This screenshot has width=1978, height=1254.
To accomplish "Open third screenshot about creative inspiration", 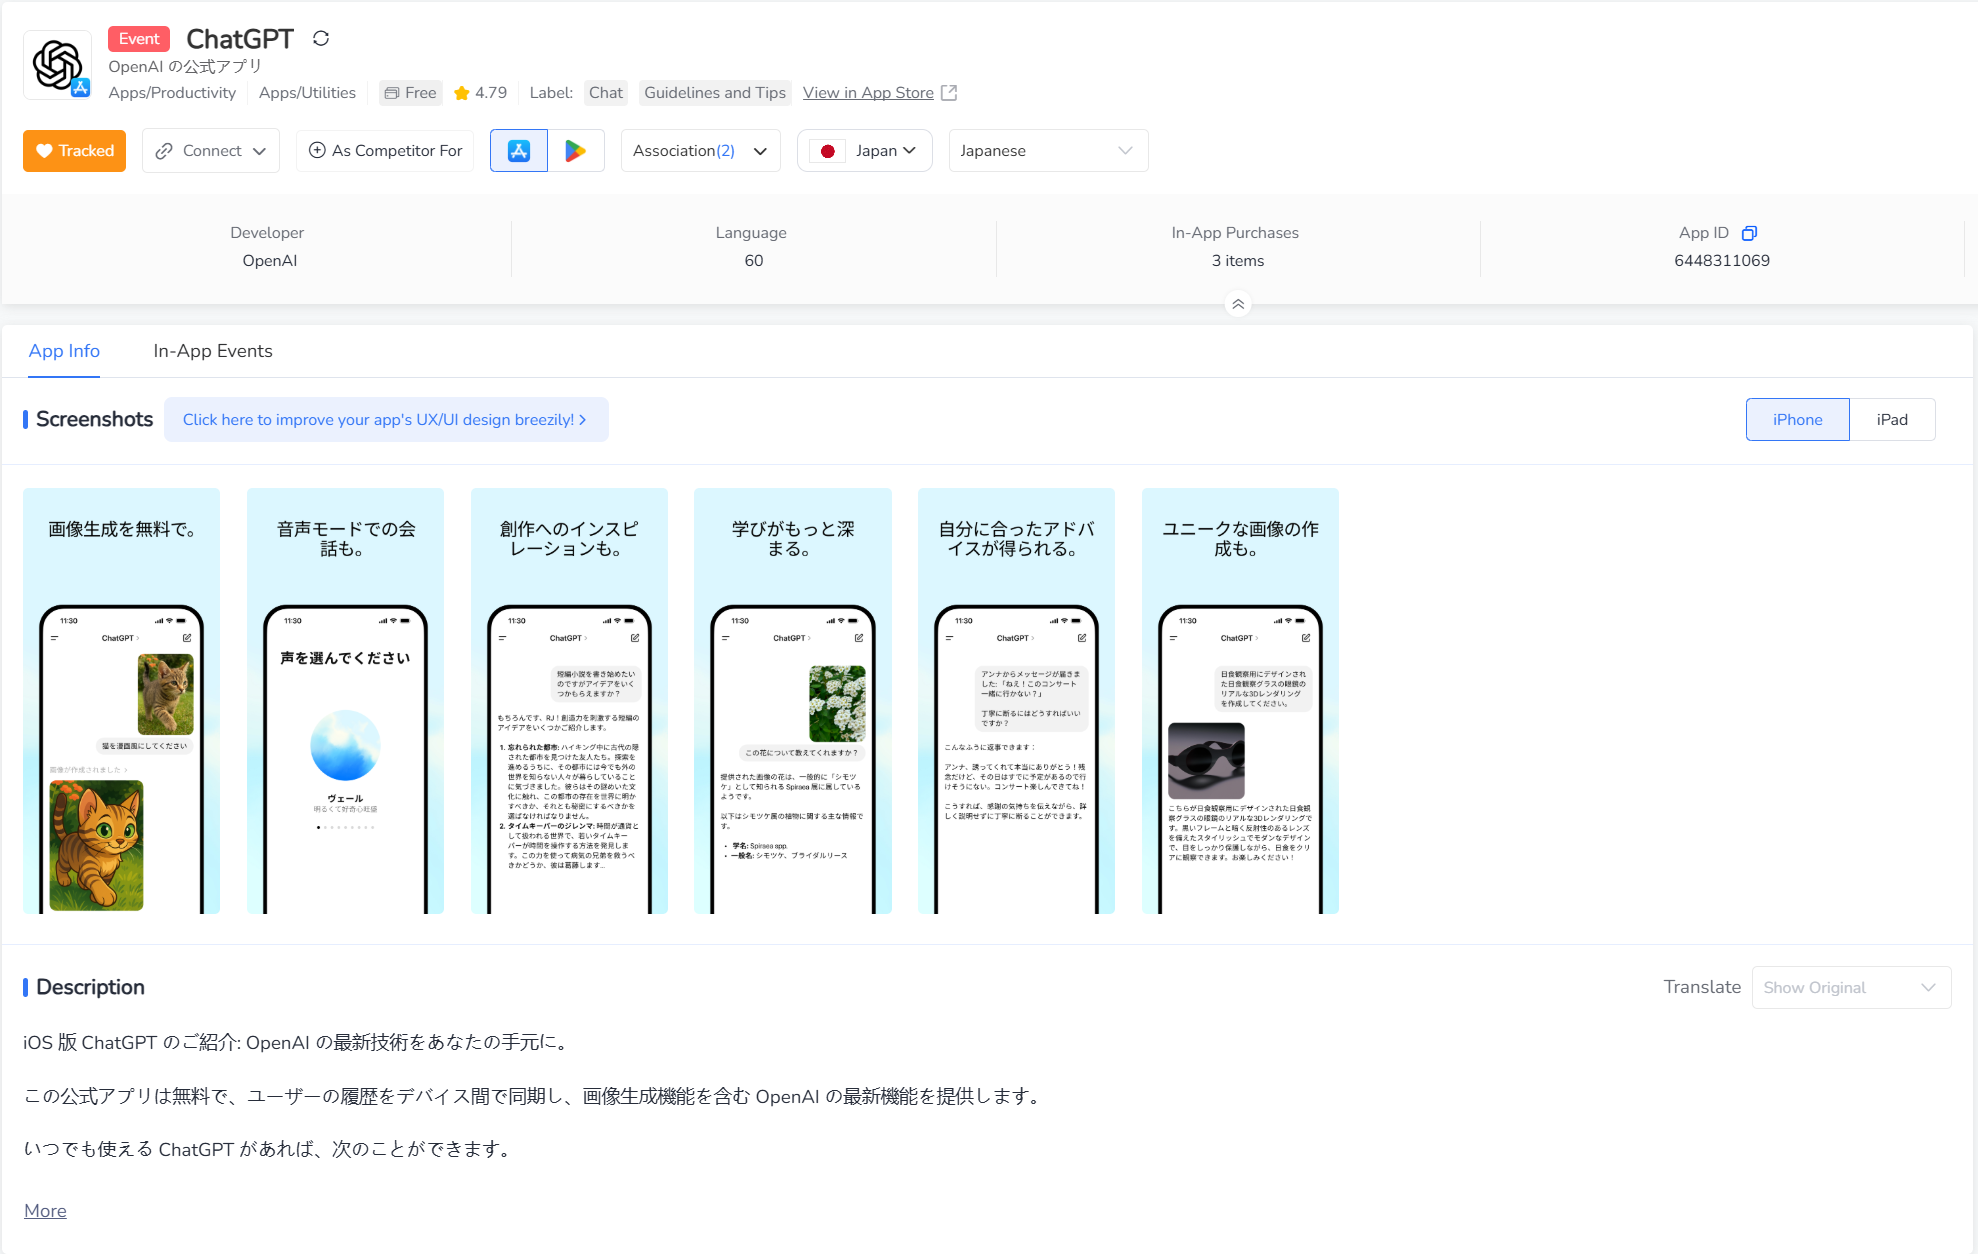I will click(x=570, y=701).
